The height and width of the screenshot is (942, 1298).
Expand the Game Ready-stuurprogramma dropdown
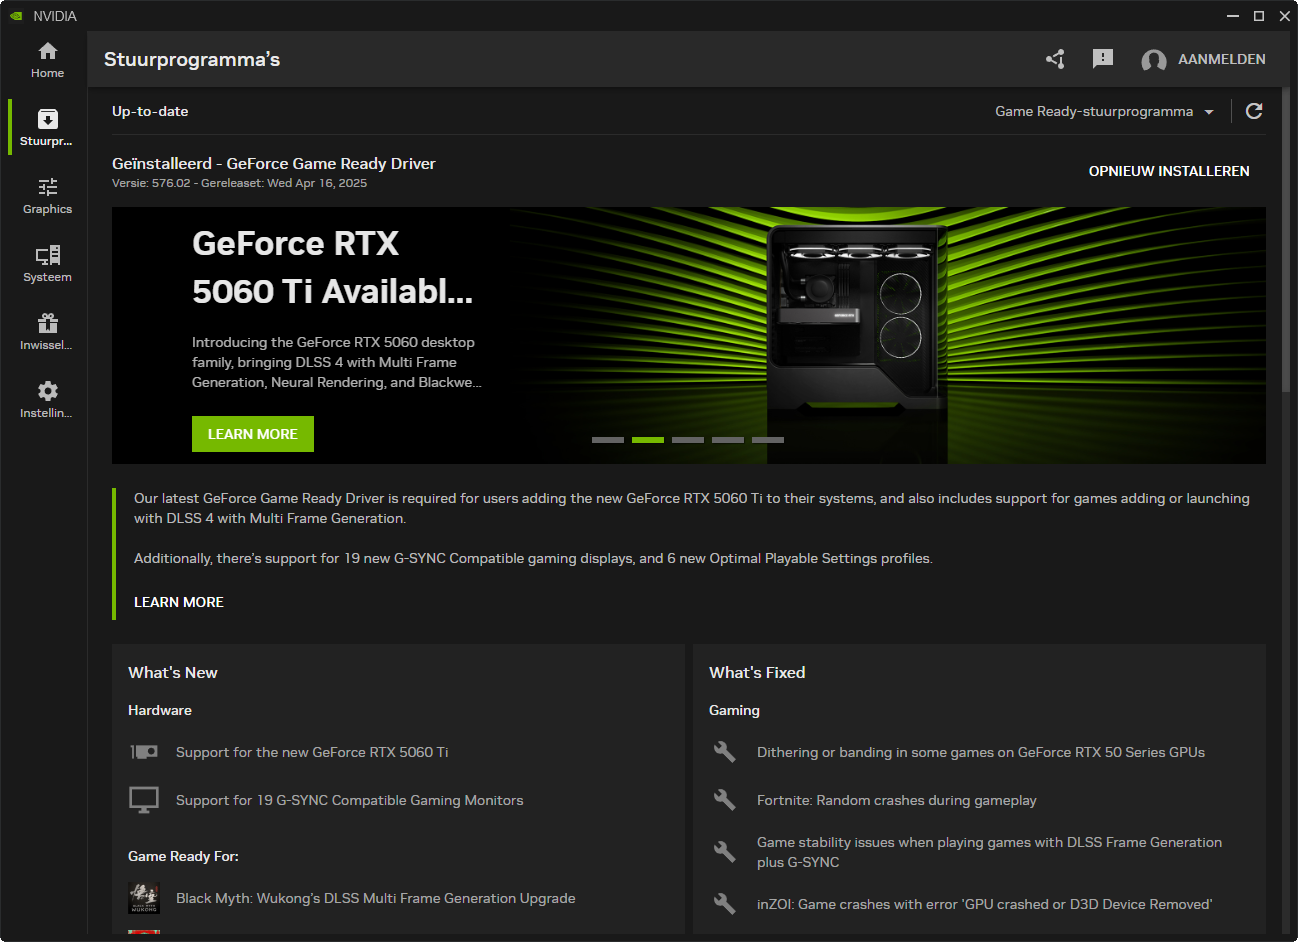(x=1104, y=111)
